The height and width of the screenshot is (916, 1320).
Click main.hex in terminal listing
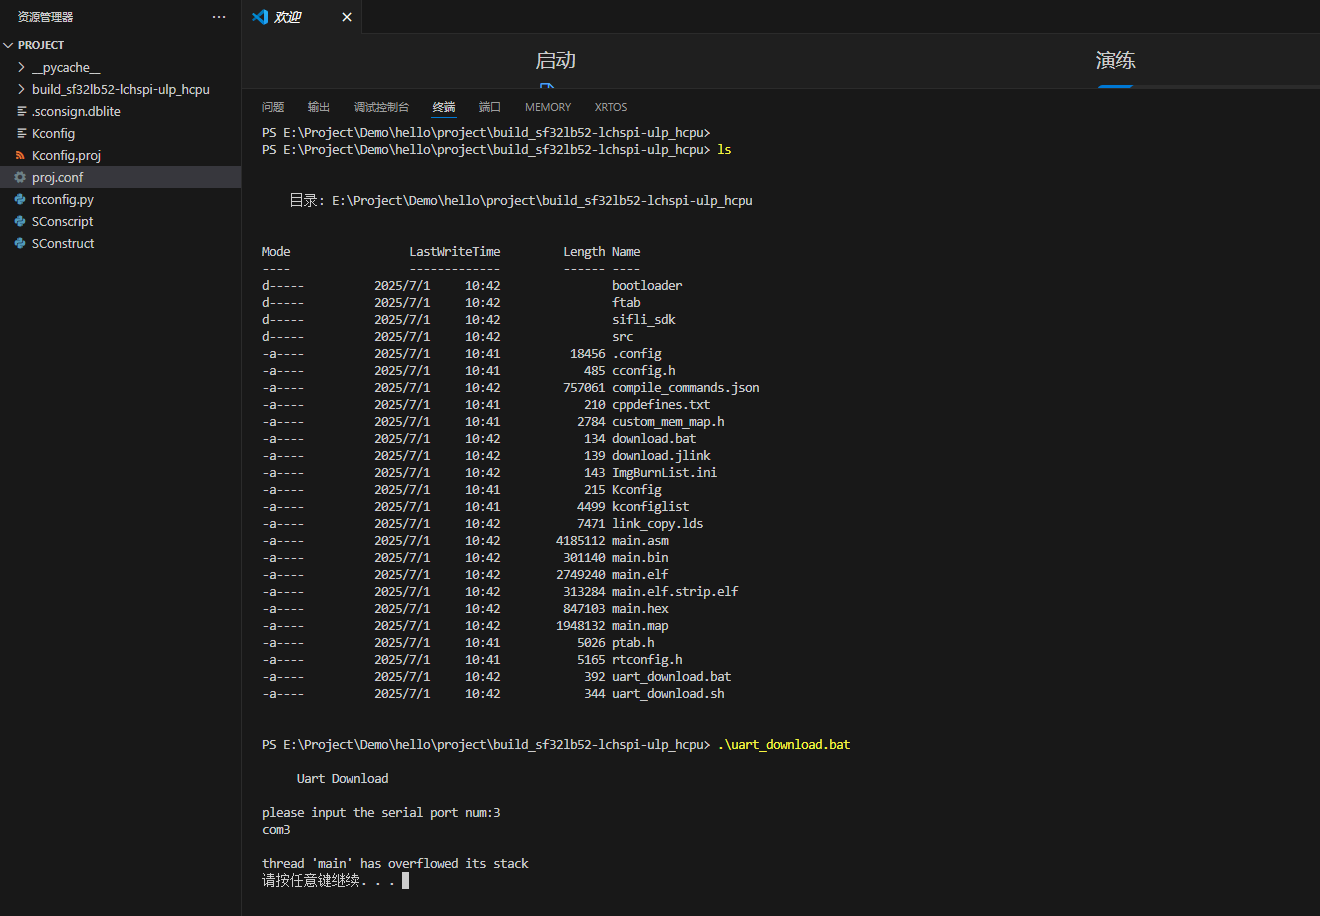pos(640,609)
